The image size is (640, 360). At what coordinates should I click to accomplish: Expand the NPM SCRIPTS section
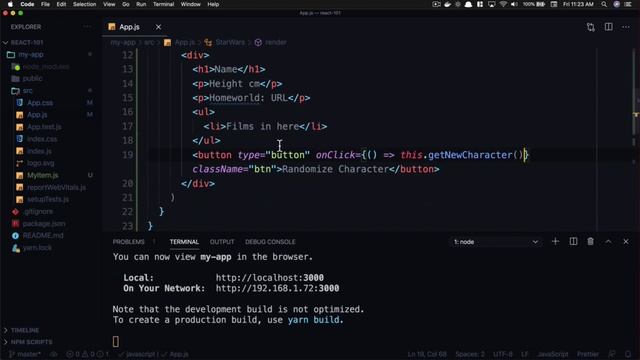(x=31, y=342)
